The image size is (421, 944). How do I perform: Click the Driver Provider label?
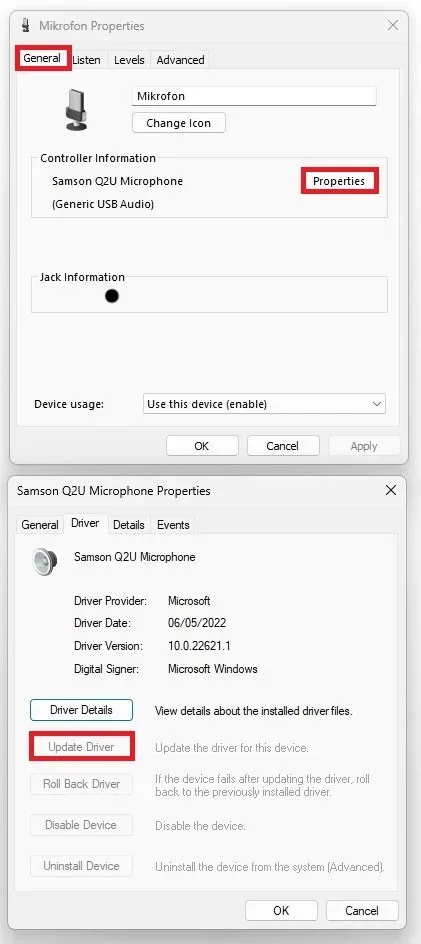pos(111,601)
